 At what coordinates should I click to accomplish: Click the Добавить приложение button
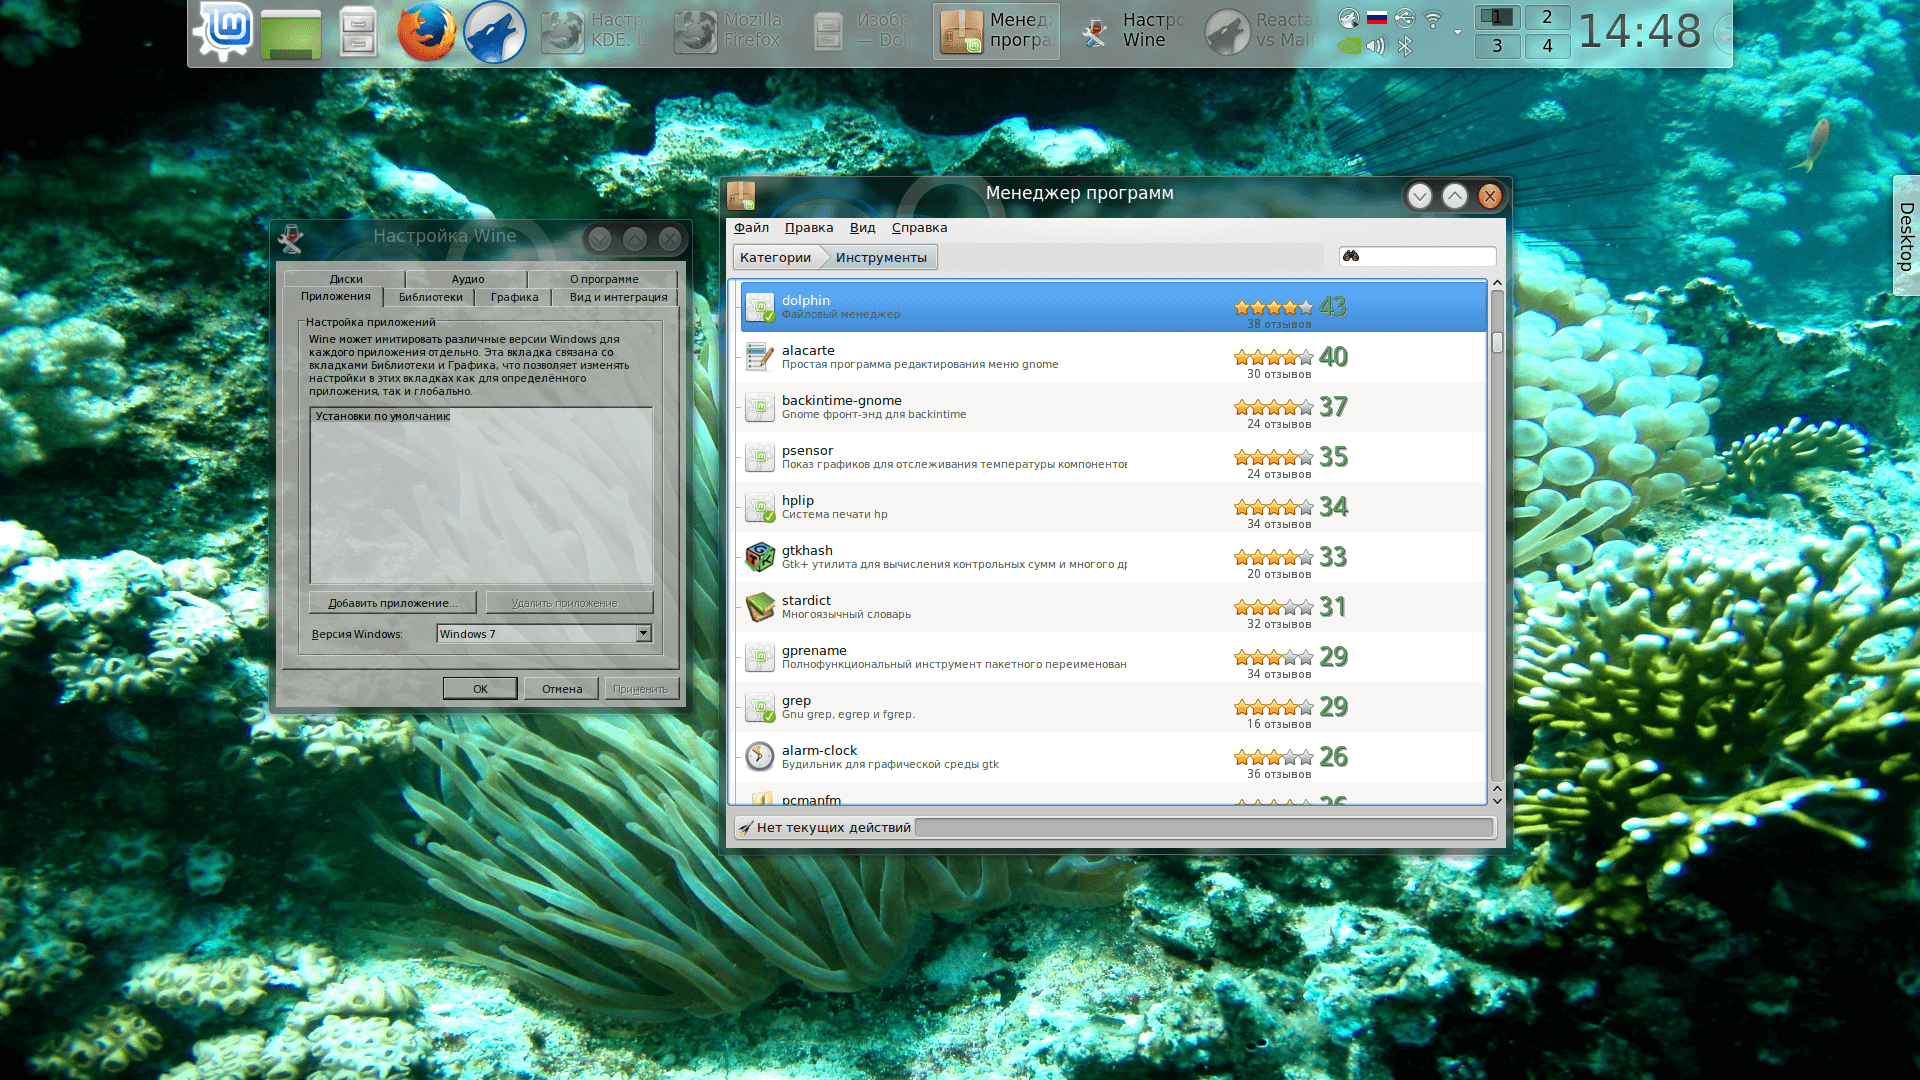(x=392, y=603)
